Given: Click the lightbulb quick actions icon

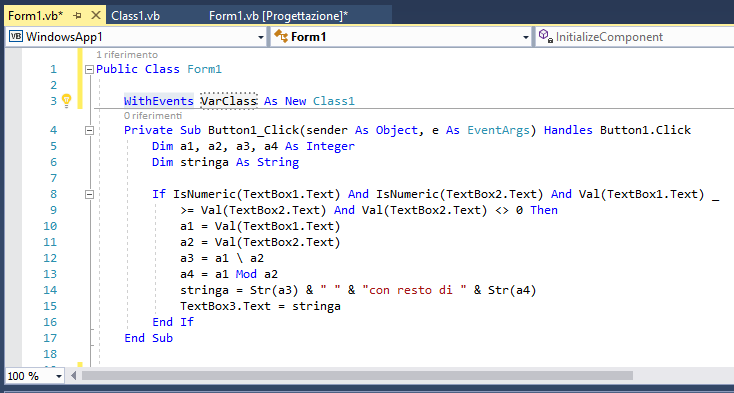Looking at the screenshot, I should [66, 101].
